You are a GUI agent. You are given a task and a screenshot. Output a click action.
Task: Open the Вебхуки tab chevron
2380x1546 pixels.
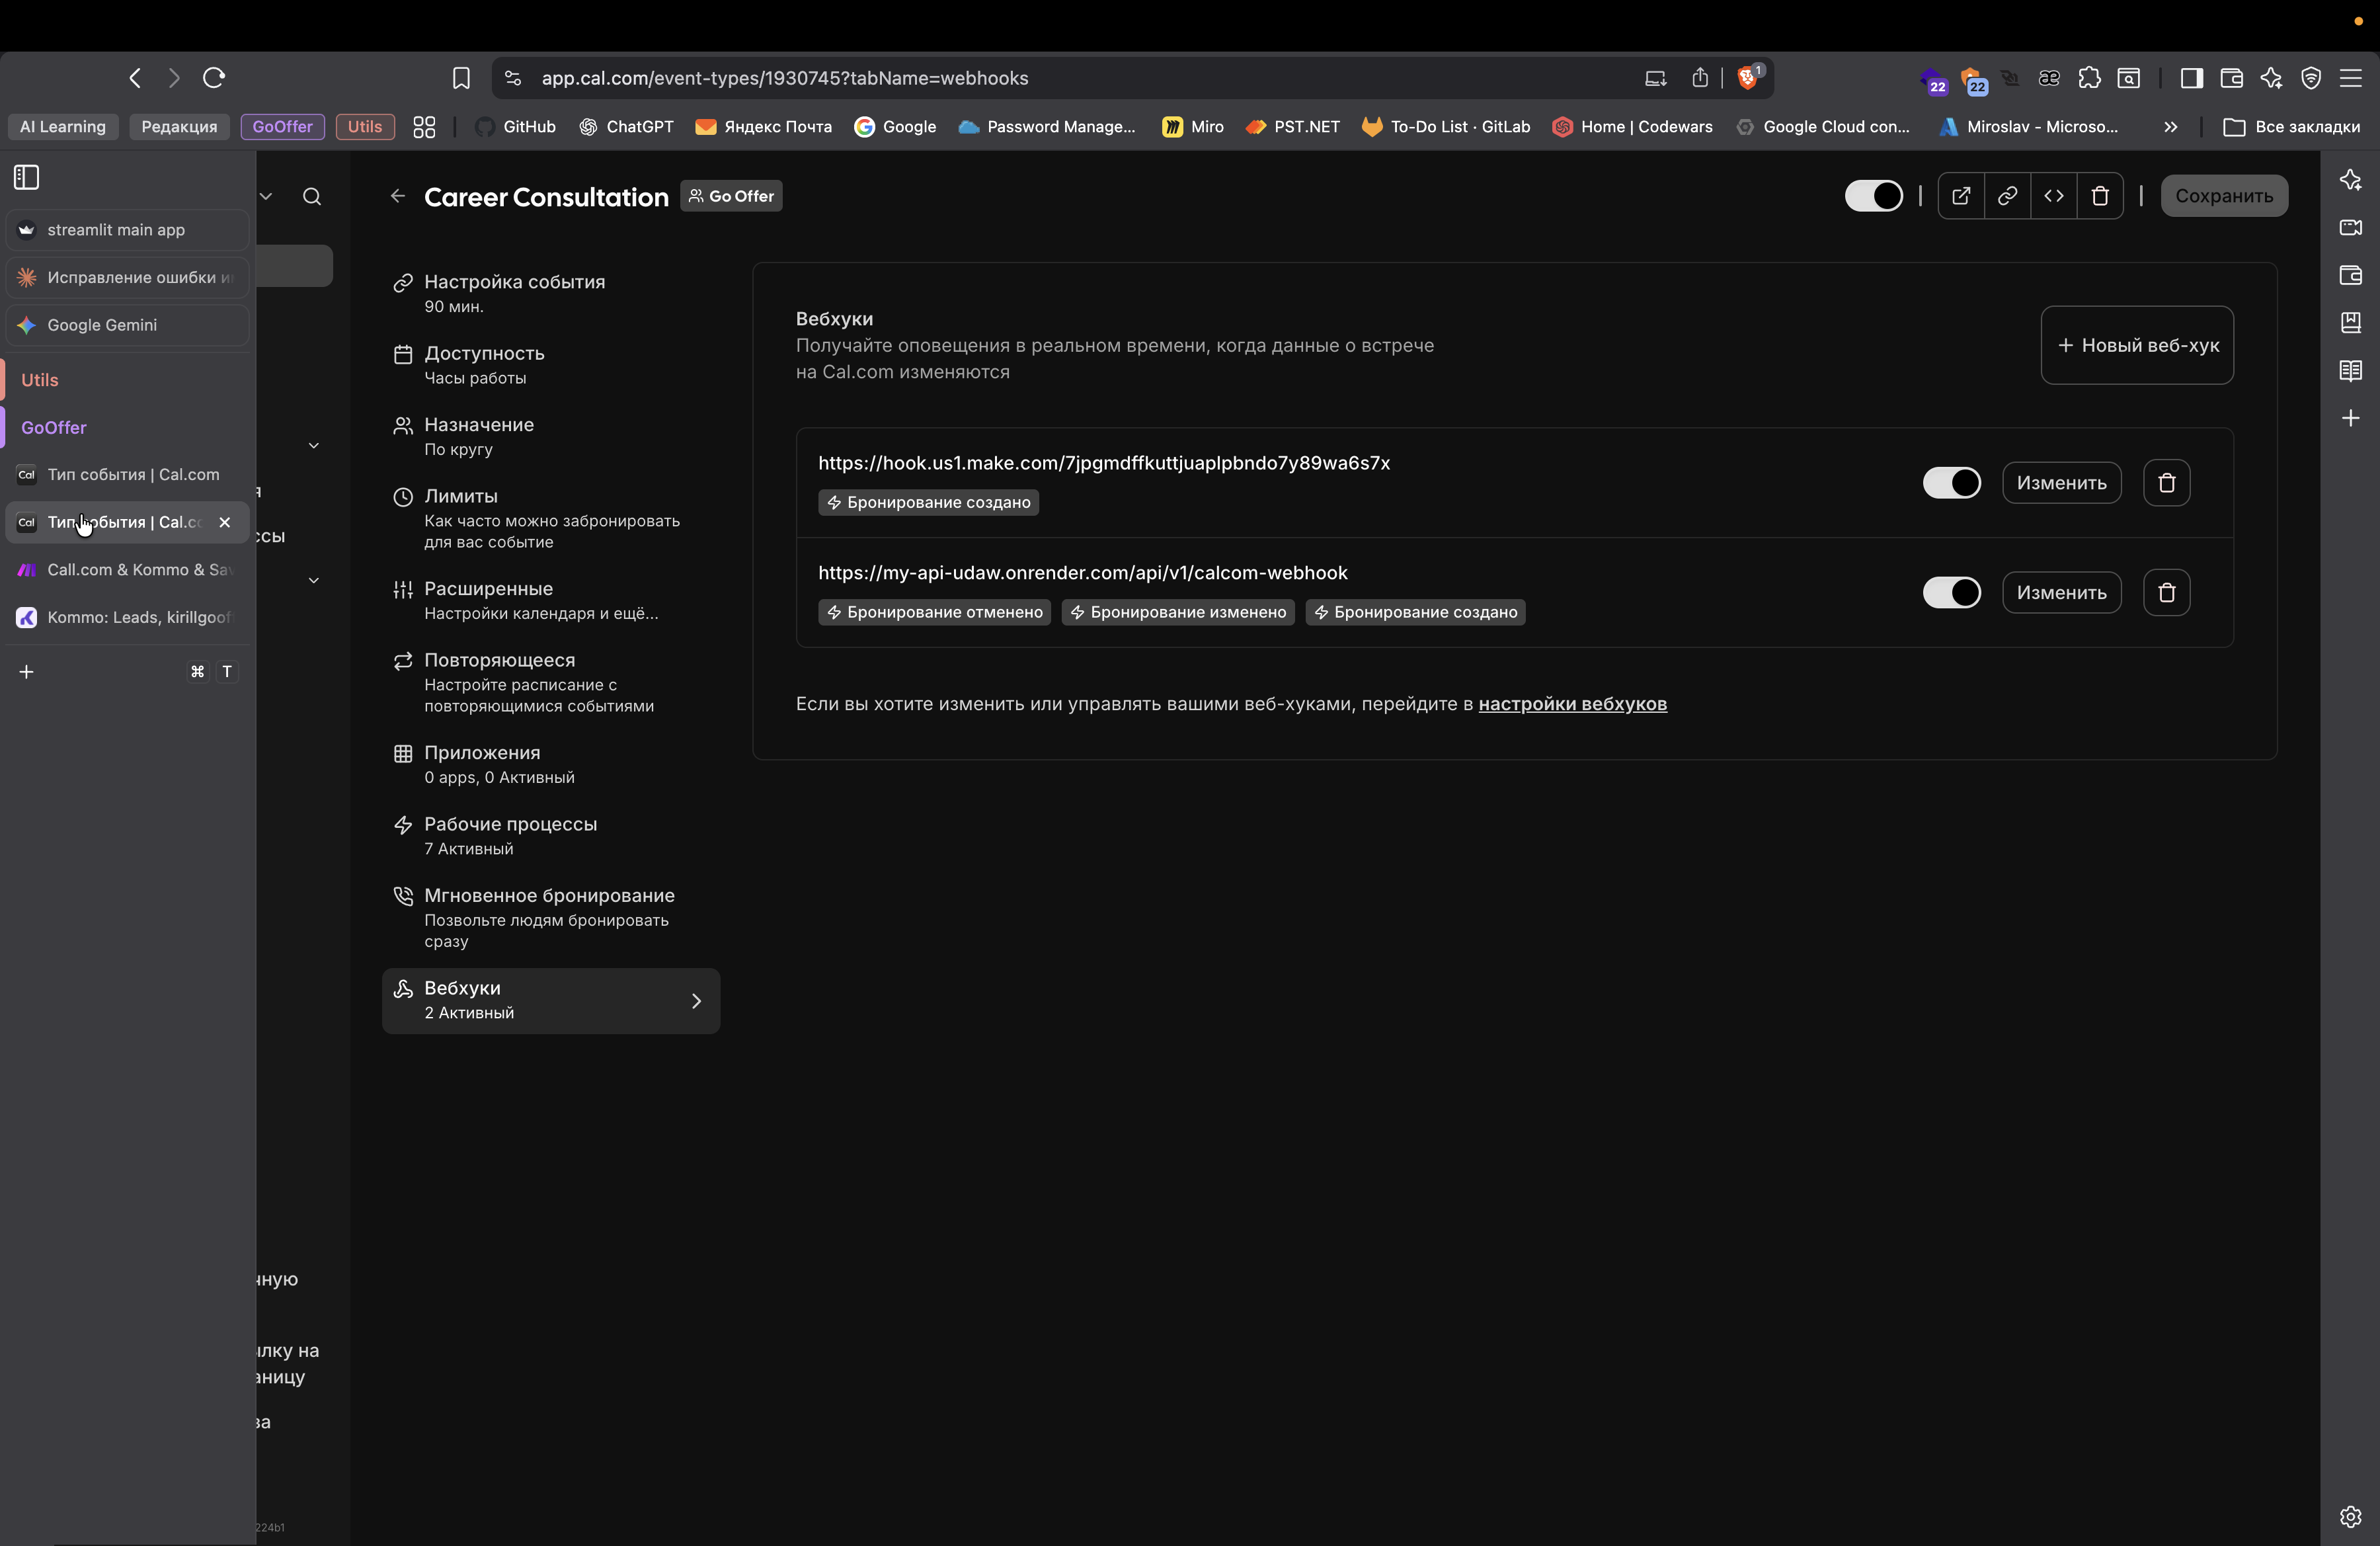click(697, 1001)
